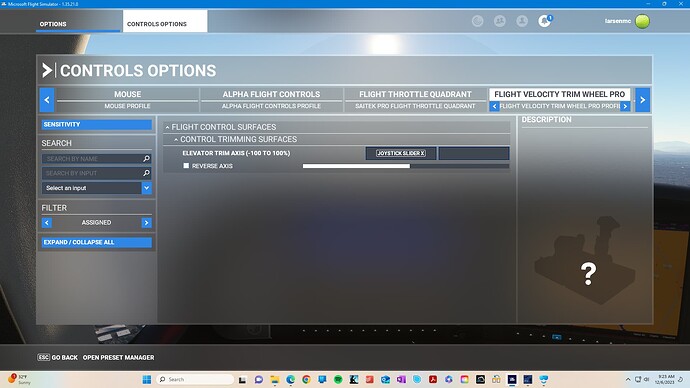Enable the Reverse Axis checkbox
690x388 pixels.
186,166
